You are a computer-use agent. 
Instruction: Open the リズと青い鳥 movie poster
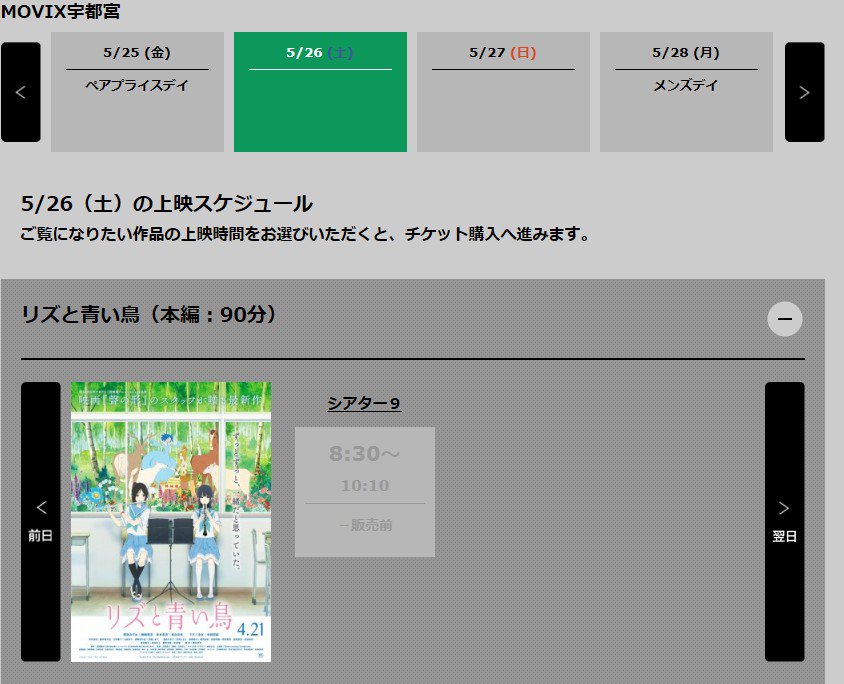(x=171, y=521)
